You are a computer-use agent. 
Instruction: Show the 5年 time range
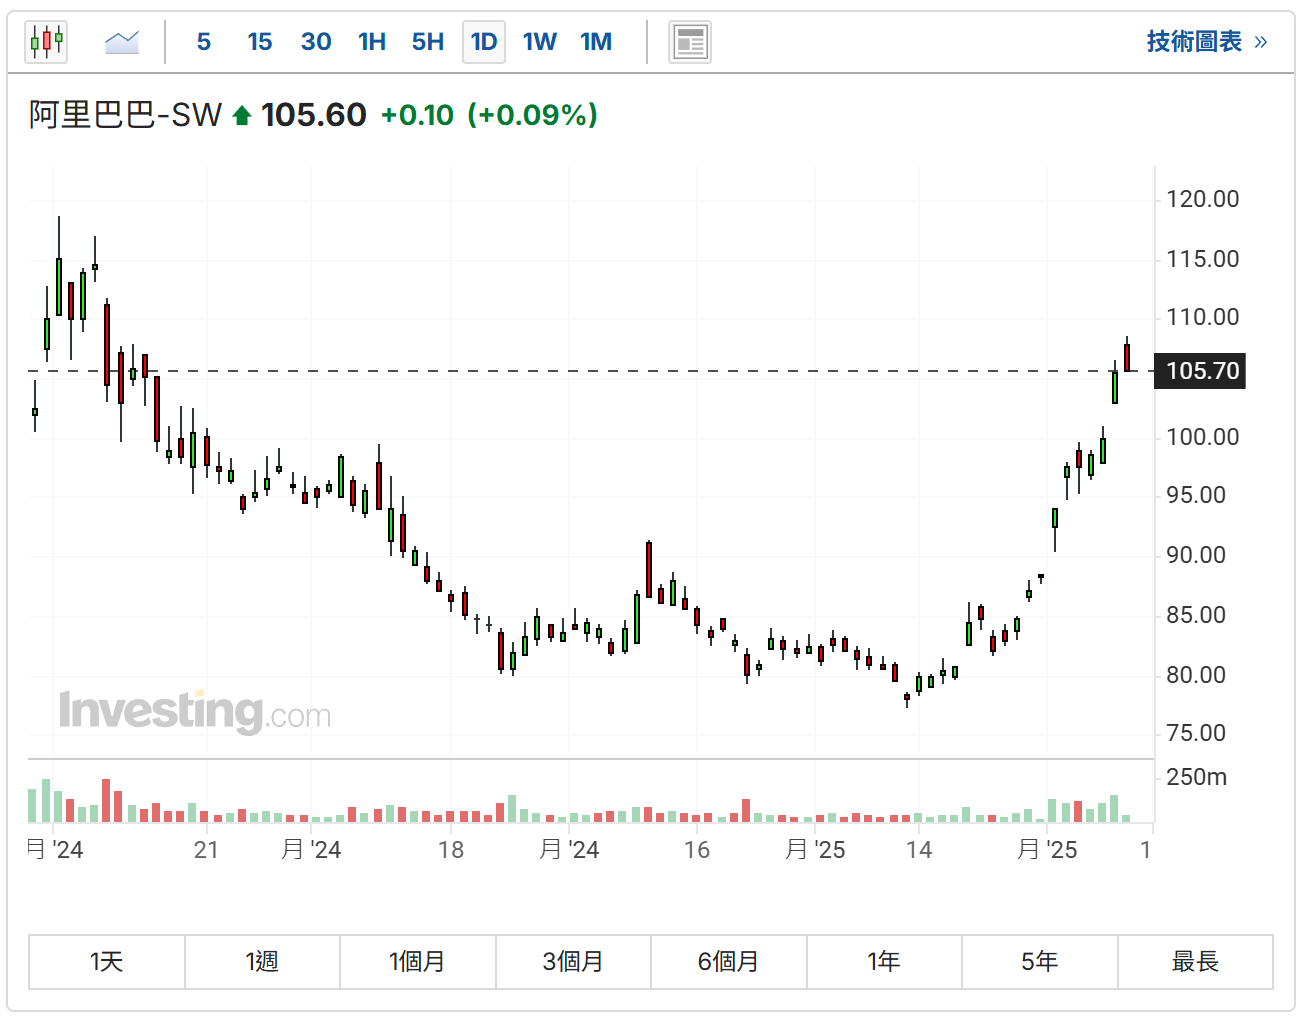pos(1040,962)
